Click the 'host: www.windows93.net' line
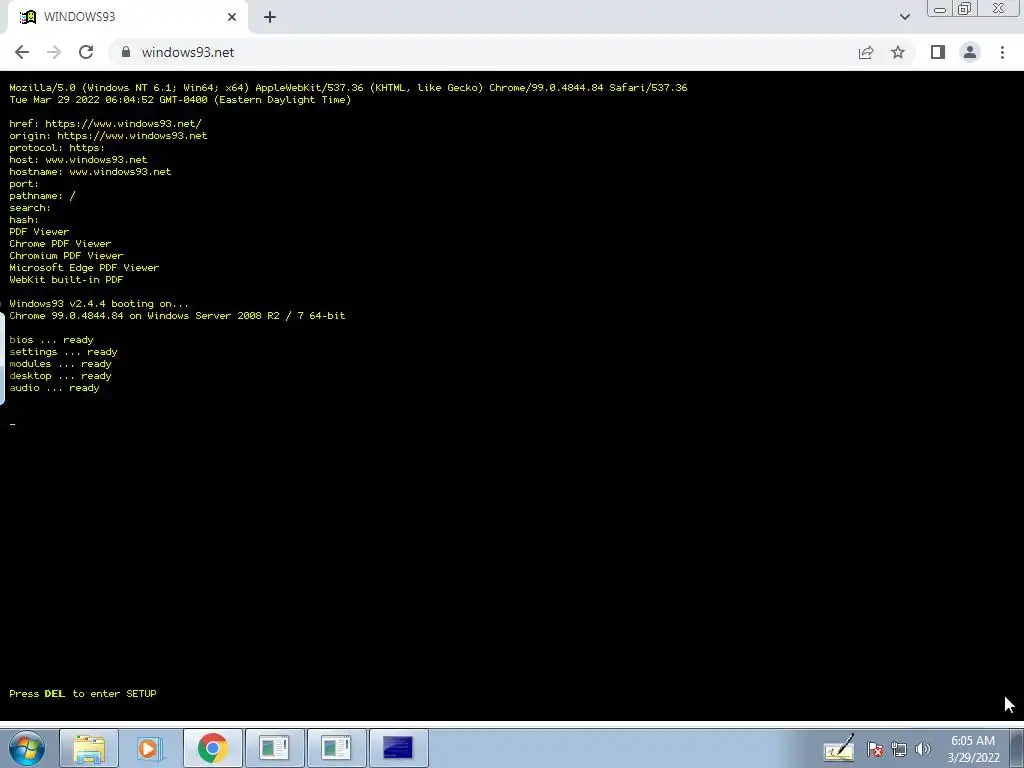Viewport: 1024px width, 768px height. (78, 160)
